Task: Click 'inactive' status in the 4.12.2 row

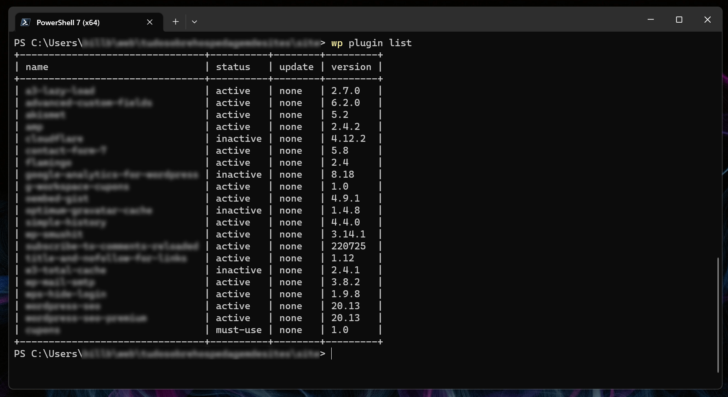Action: pyautogui.click(x=238, y=139)
